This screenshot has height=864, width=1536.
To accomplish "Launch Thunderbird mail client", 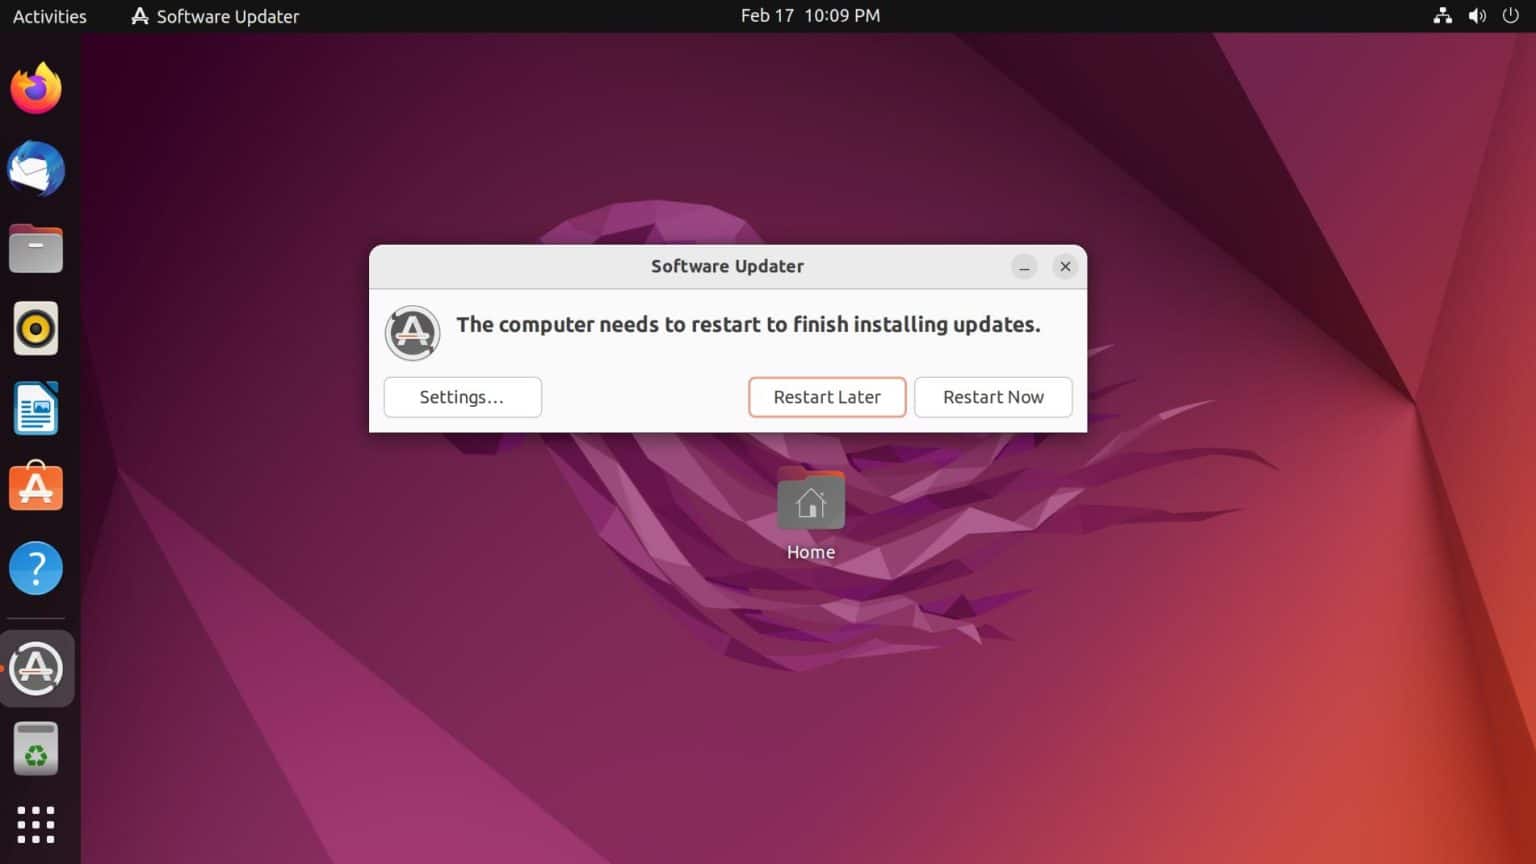I will 36,168.
